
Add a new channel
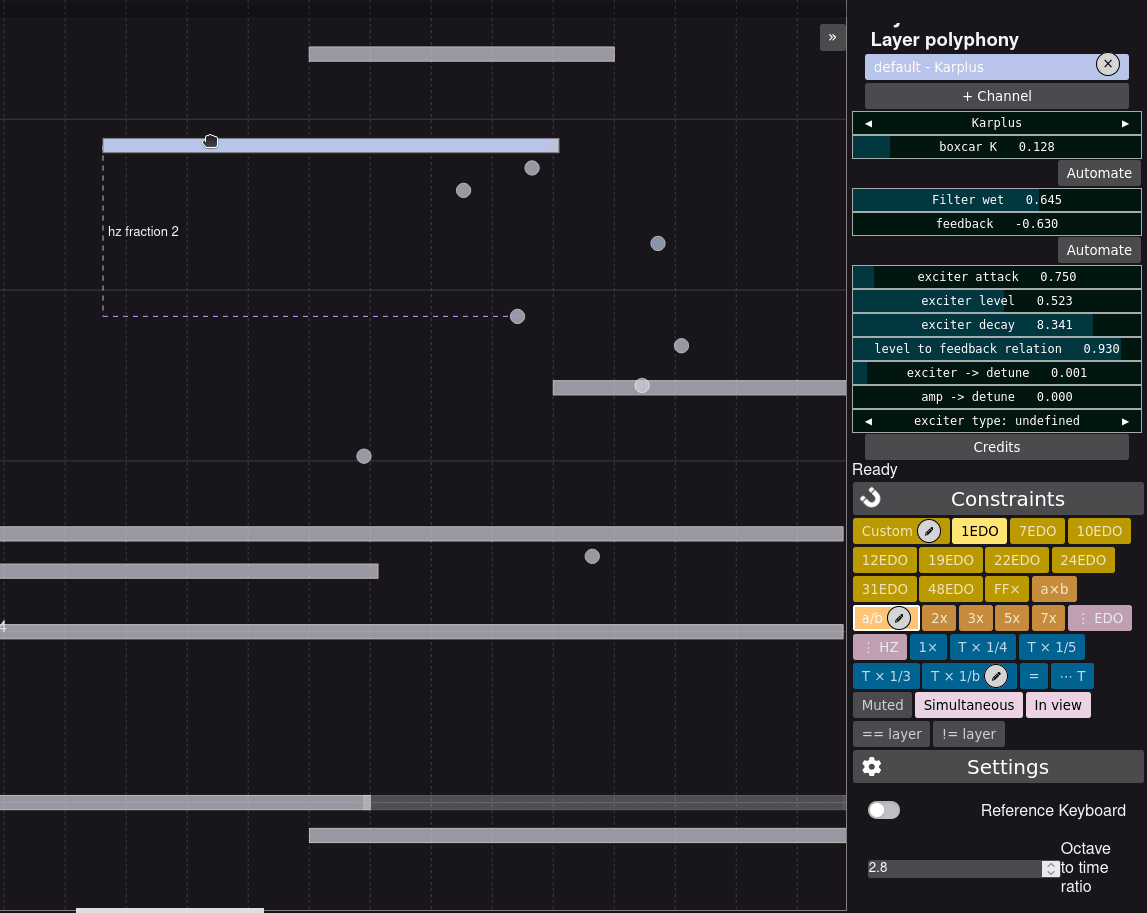[996, 96]
